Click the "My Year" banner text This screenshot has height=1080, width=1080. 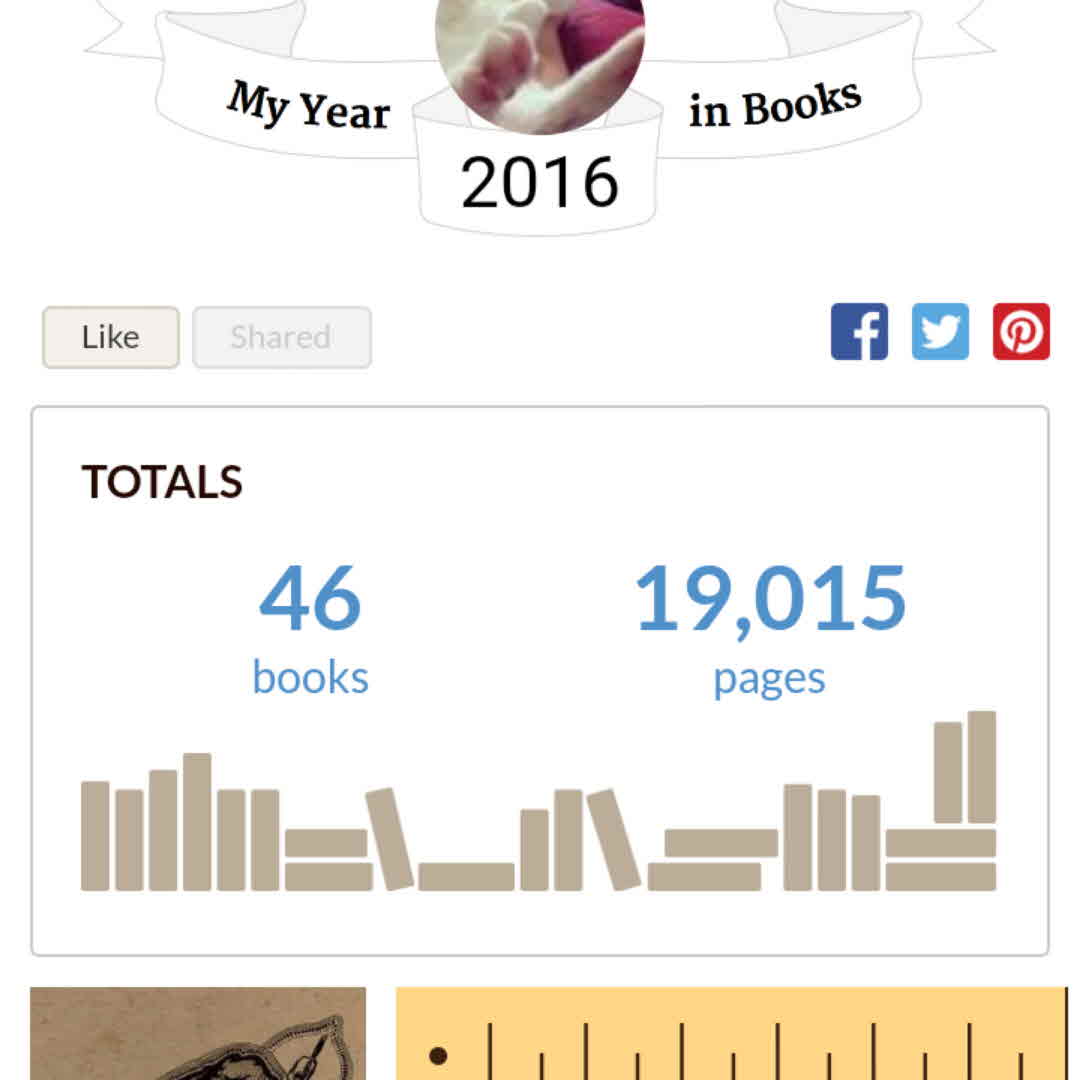308,106
